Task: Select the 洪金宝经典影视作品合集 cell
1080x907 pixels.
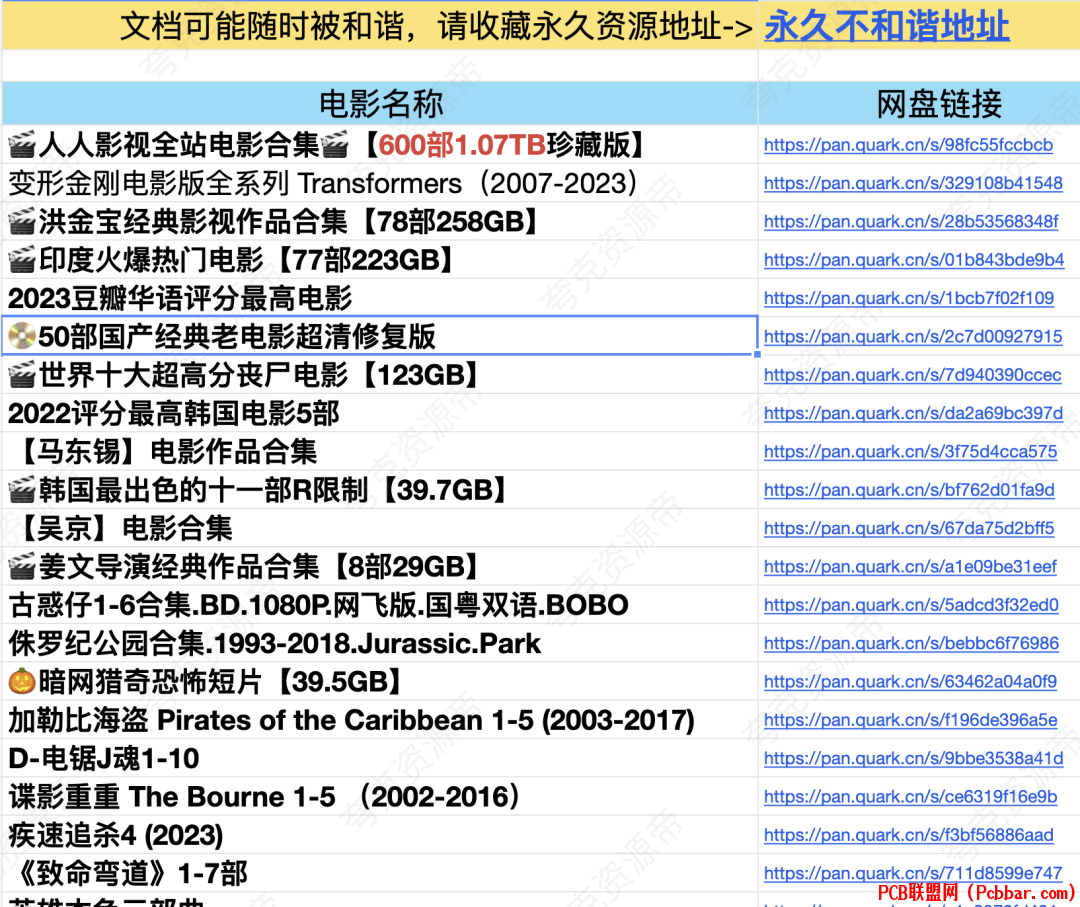Action: 380,222
